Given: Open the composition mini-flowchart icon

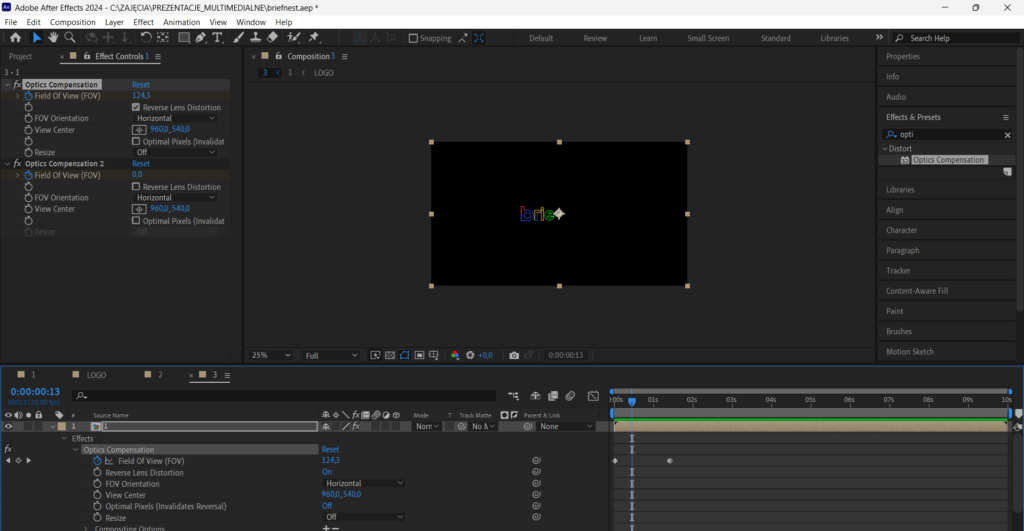Looking at the screenshot, I should click(x=514, y=396).
